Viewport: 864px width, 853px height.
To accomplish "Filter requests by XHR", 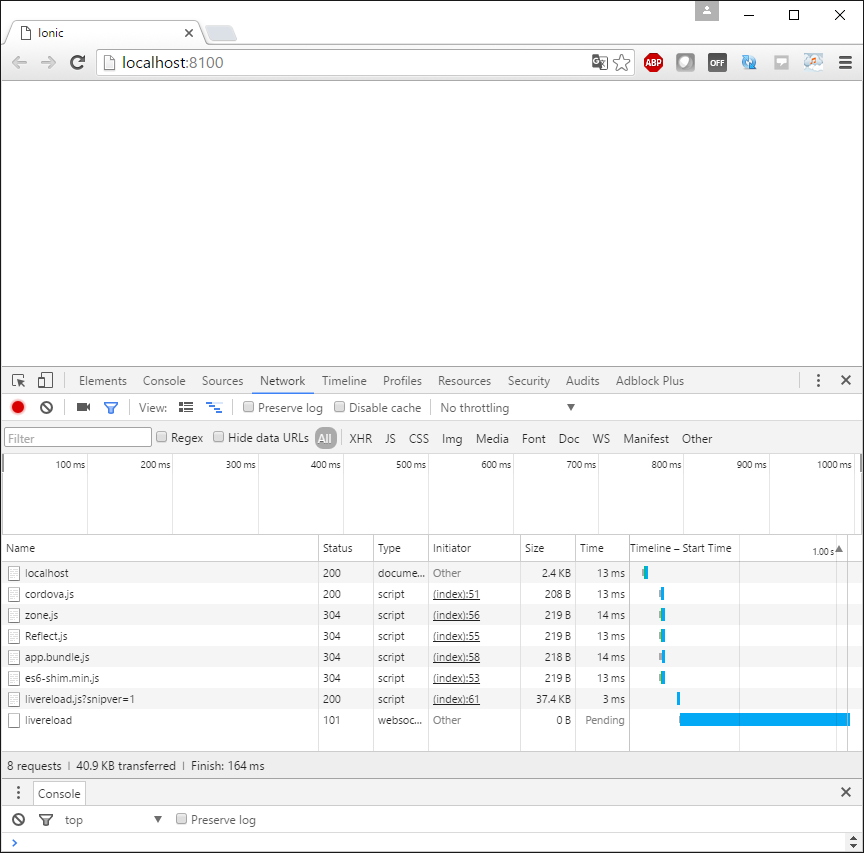I will click(360, 439).
